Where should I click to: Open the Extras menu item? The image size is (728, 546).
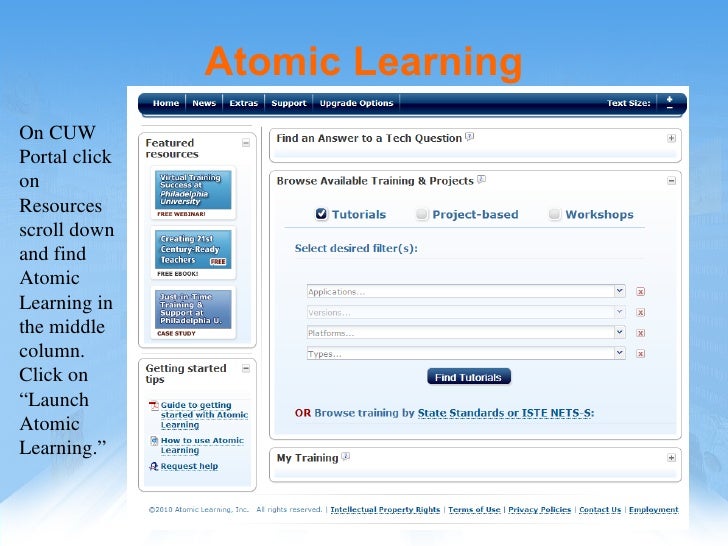click(243, 103)
